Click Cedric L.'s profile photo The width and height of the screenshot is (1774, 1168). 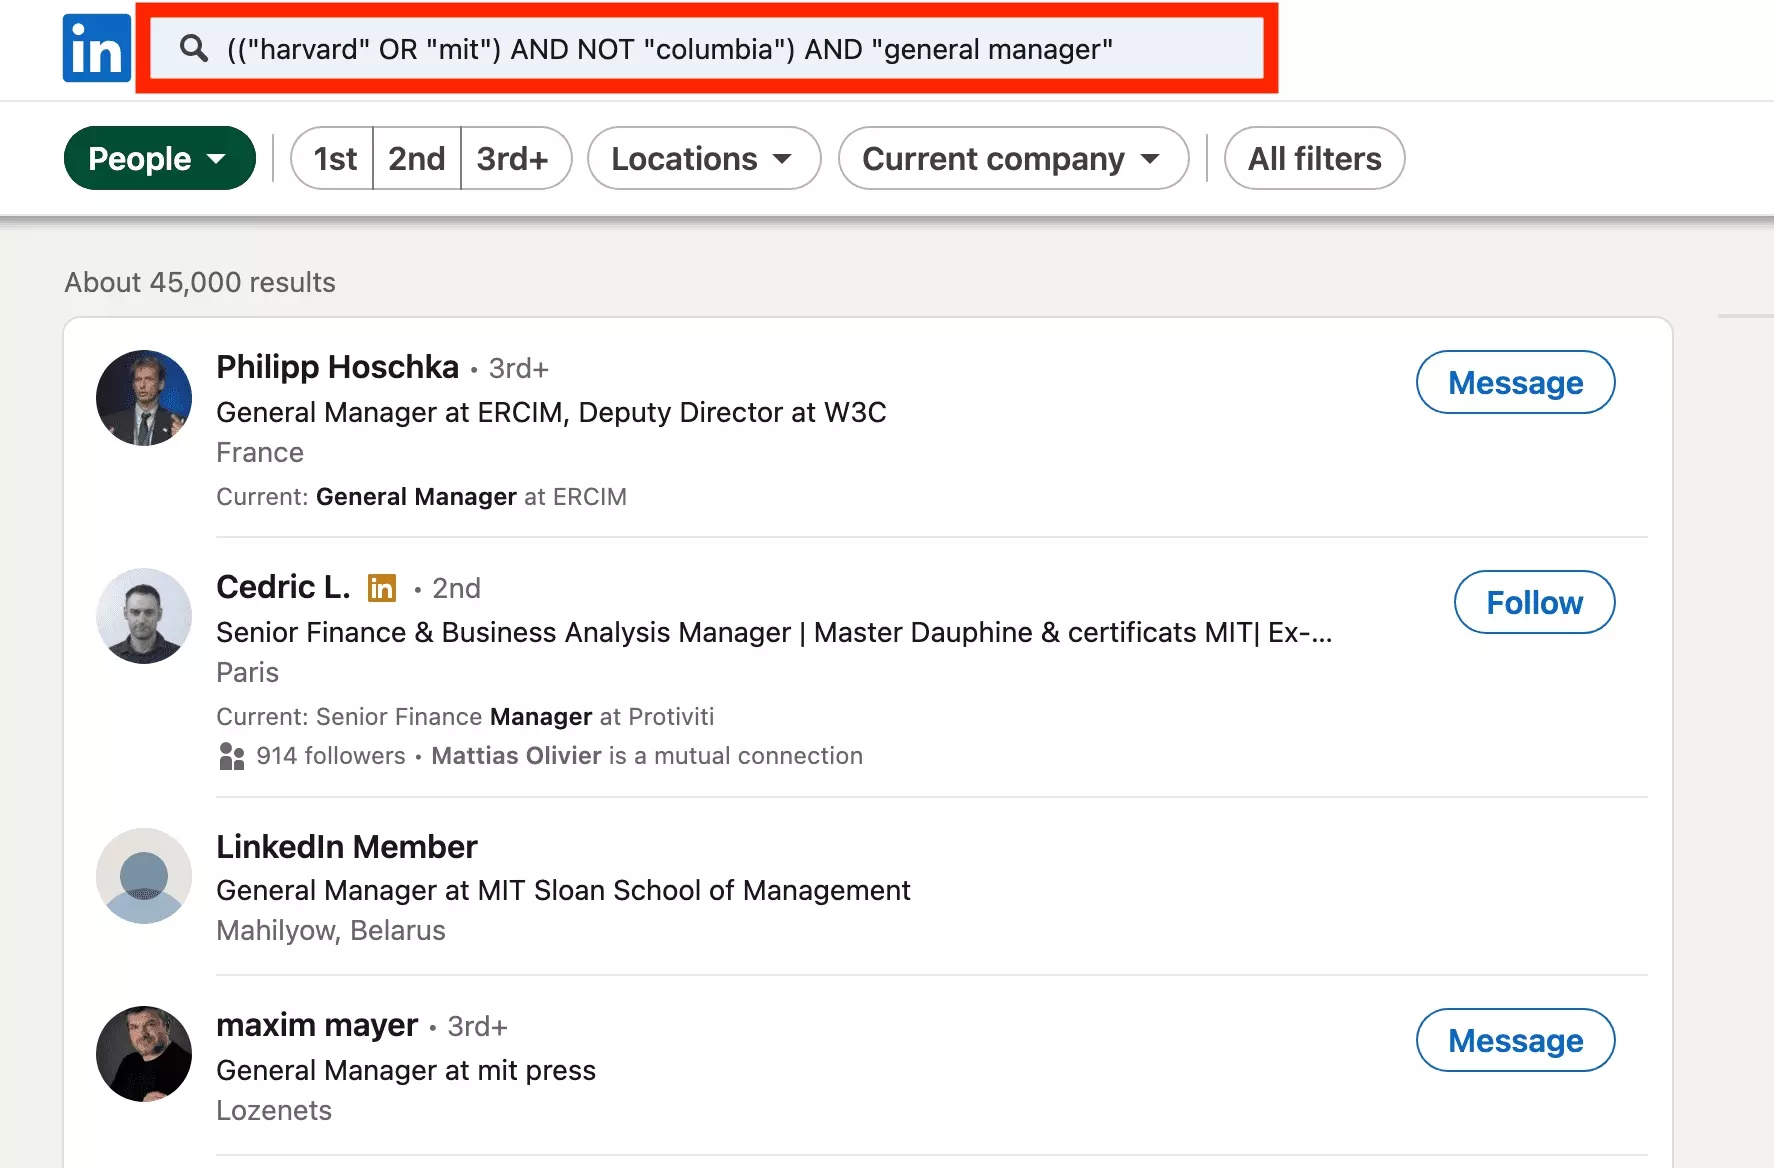pos(144,616)
